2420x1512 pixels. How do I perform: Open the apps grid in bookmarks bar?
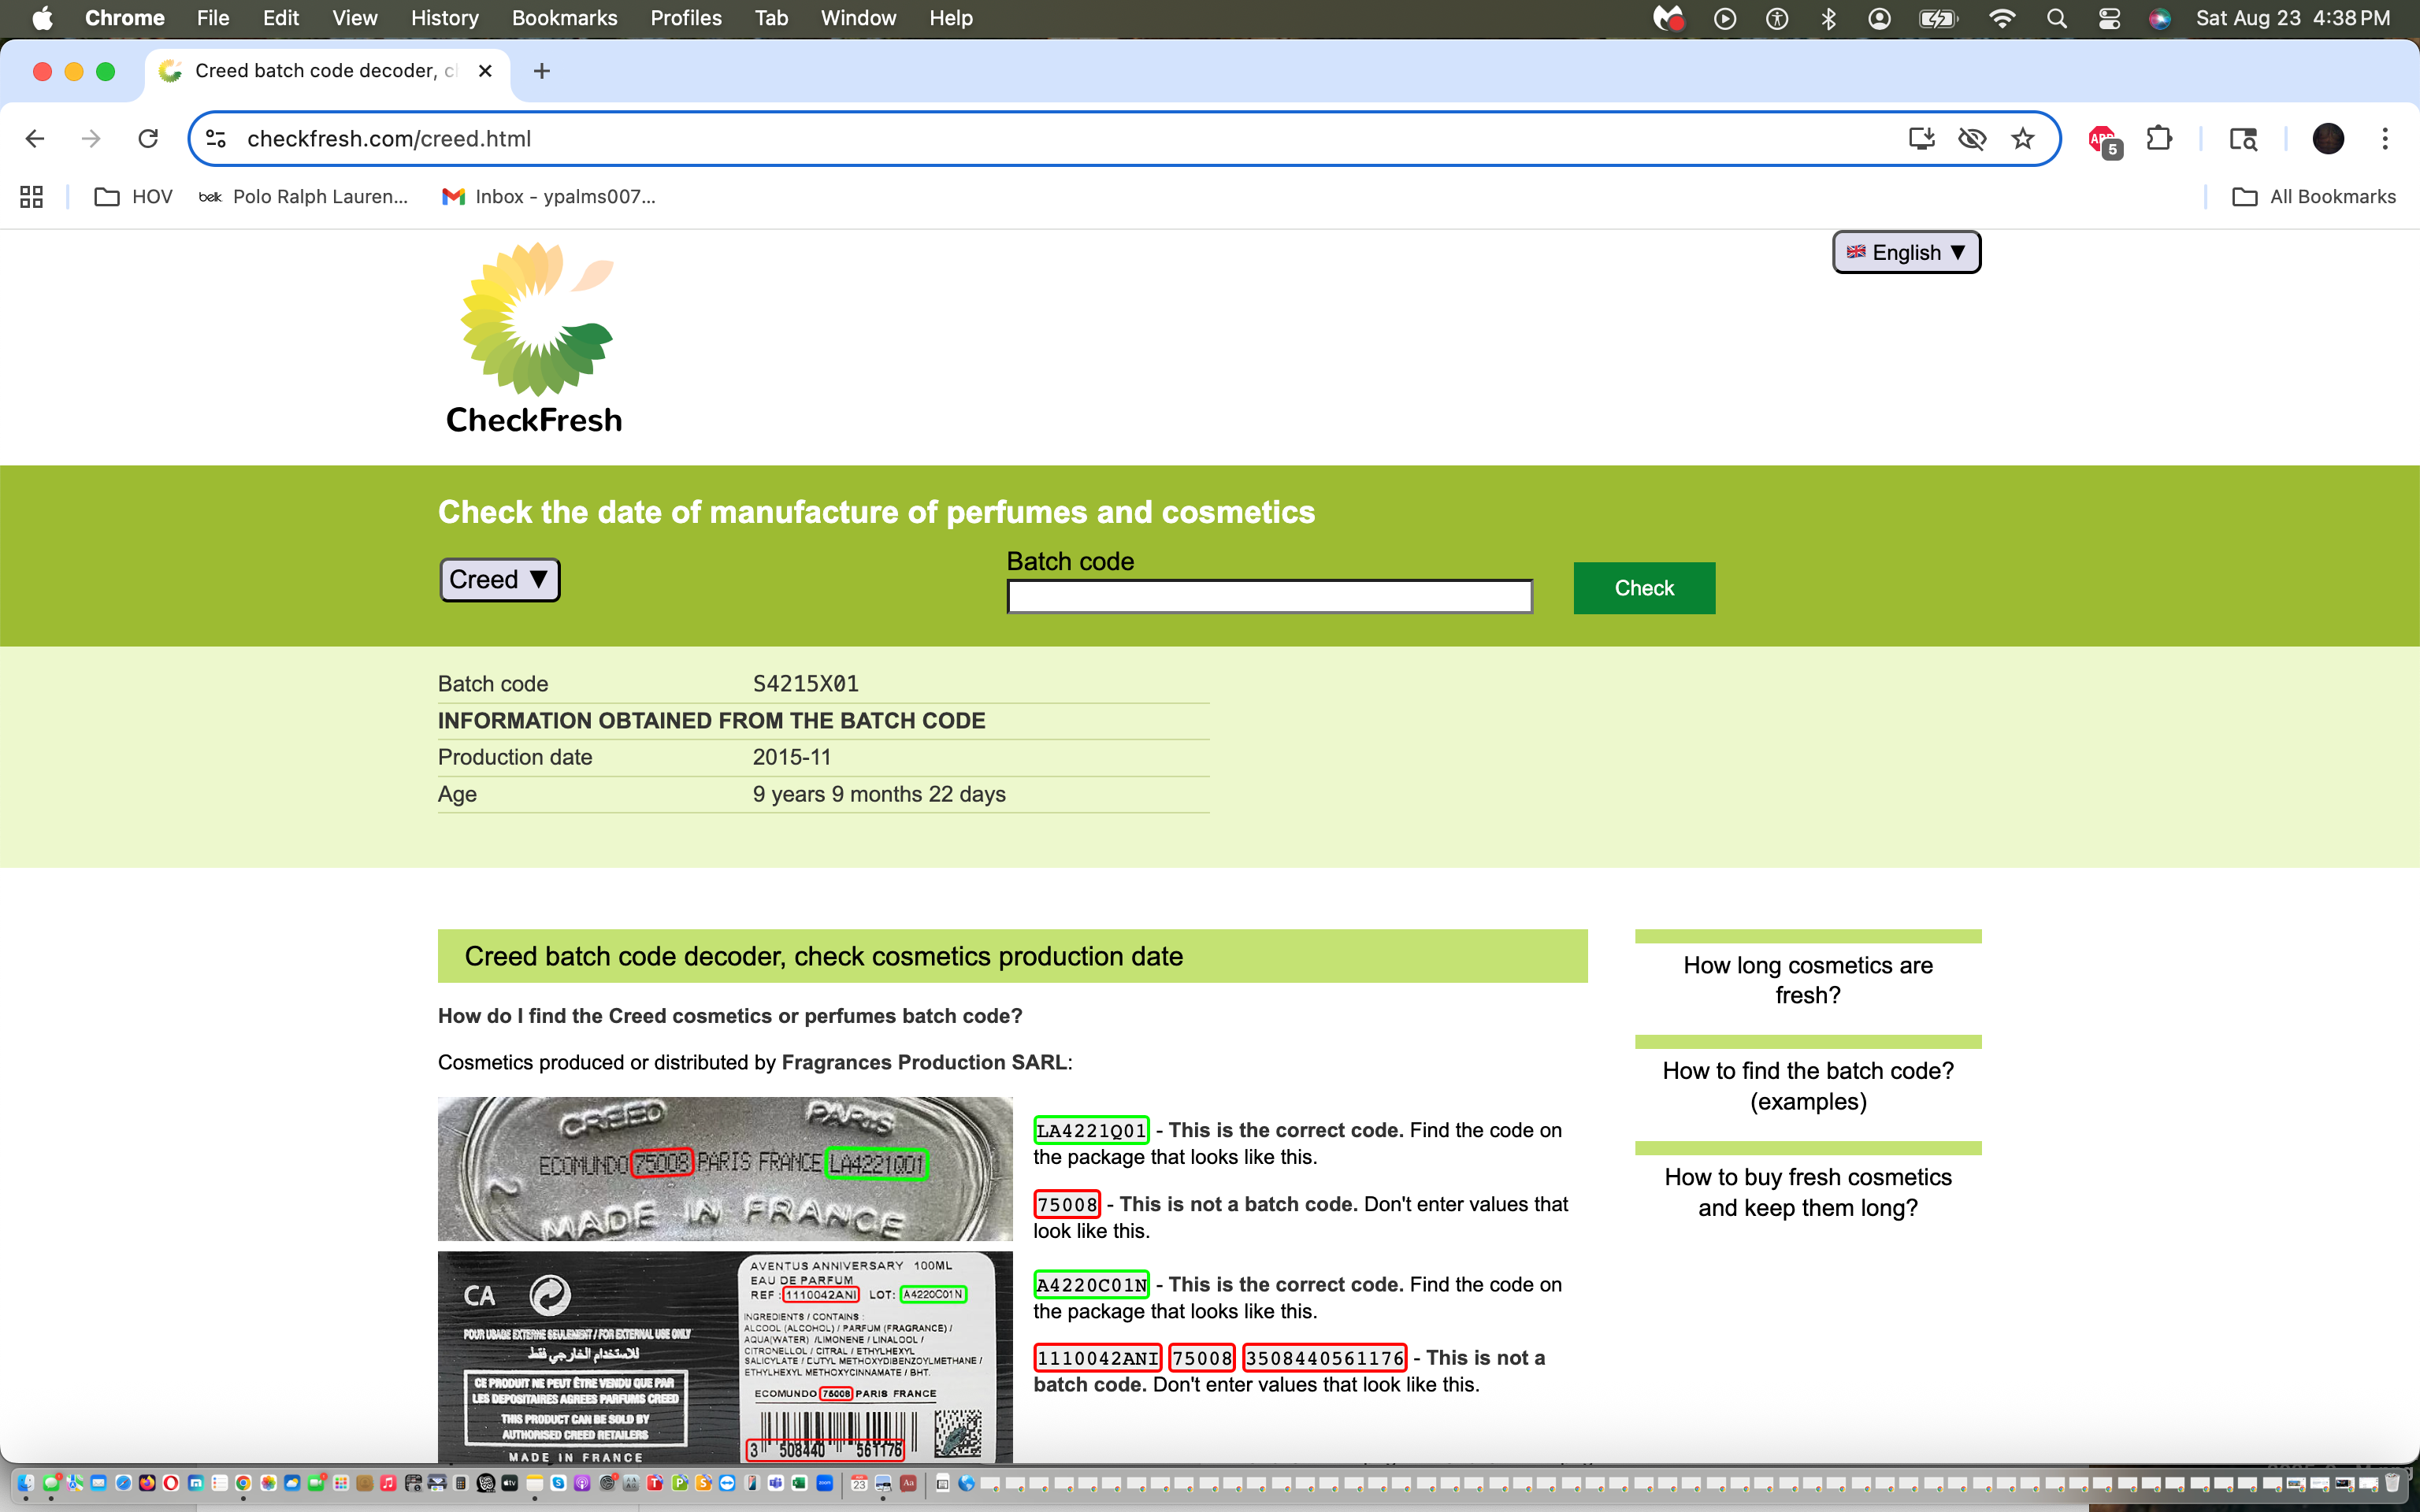click(x=31, y=197)
